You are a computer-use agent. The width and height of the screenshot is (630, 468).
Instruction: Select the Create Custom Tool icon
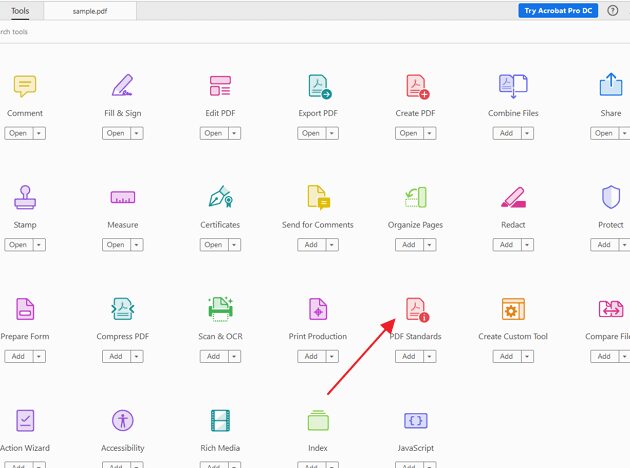513,309
